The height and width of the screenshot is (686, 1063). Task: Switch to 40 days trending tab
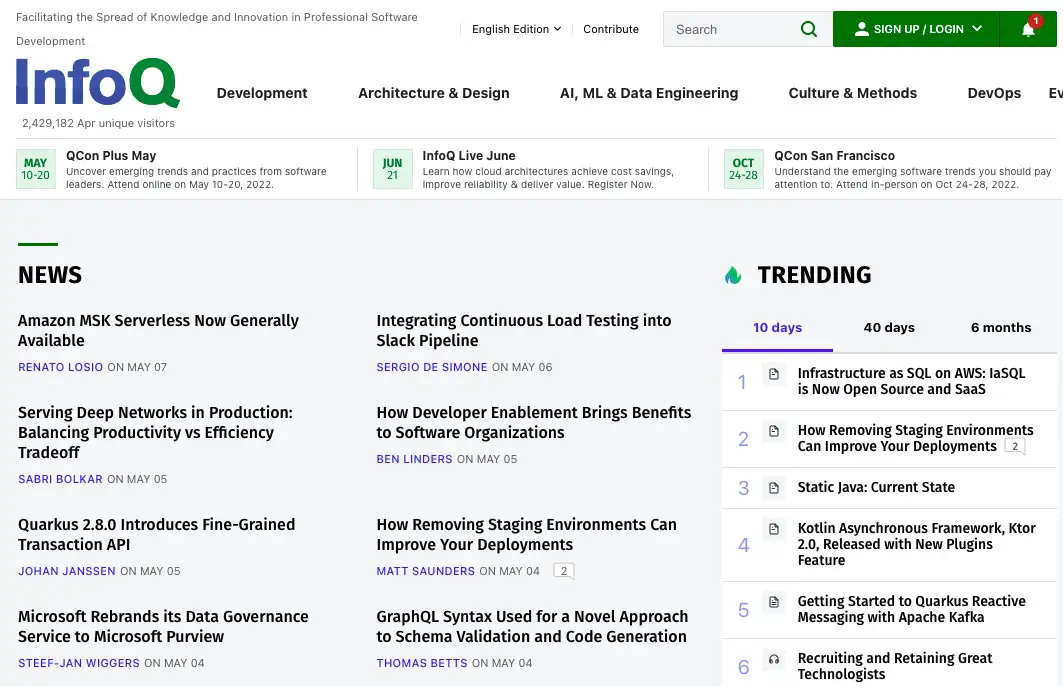pos(889,328)
